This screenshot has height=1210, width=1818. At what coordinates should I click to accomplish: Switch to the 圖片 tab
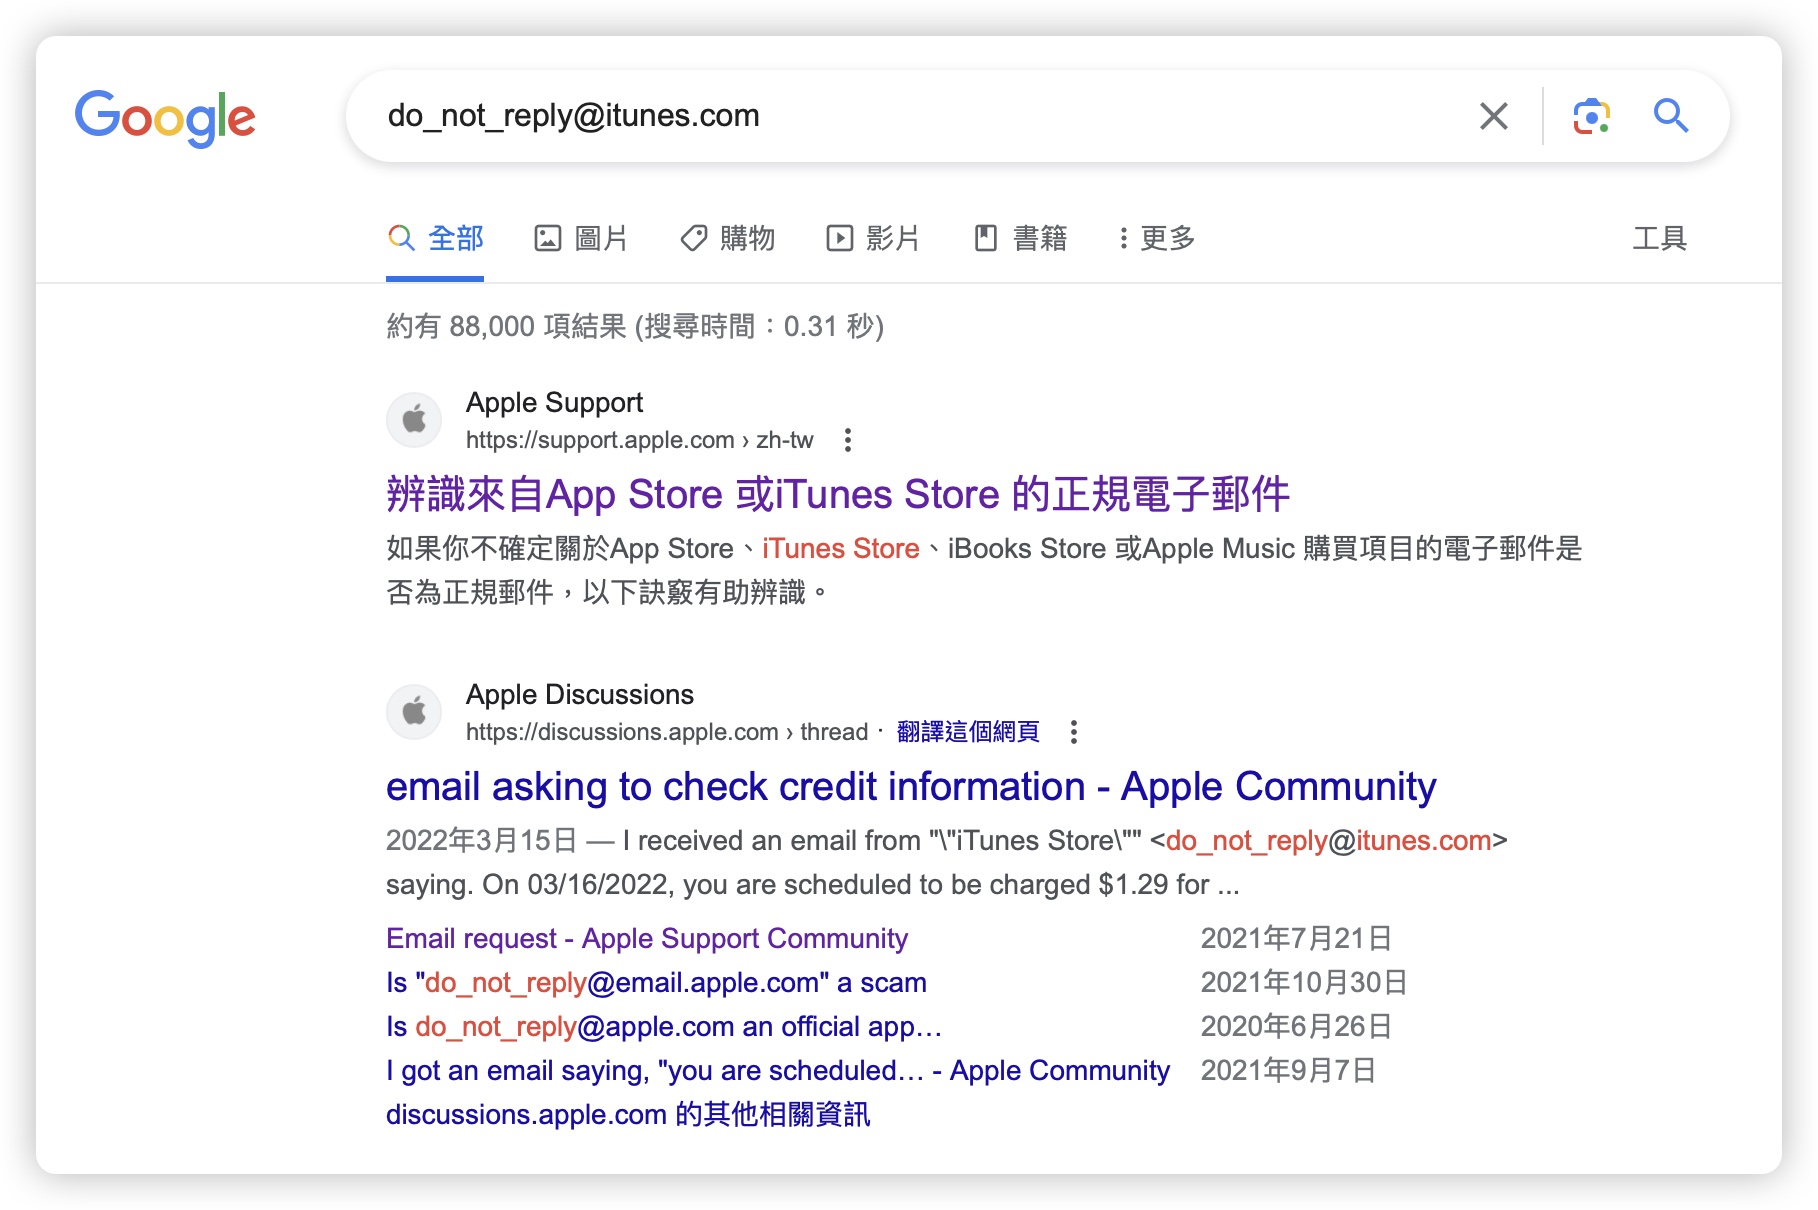[581, 238]
